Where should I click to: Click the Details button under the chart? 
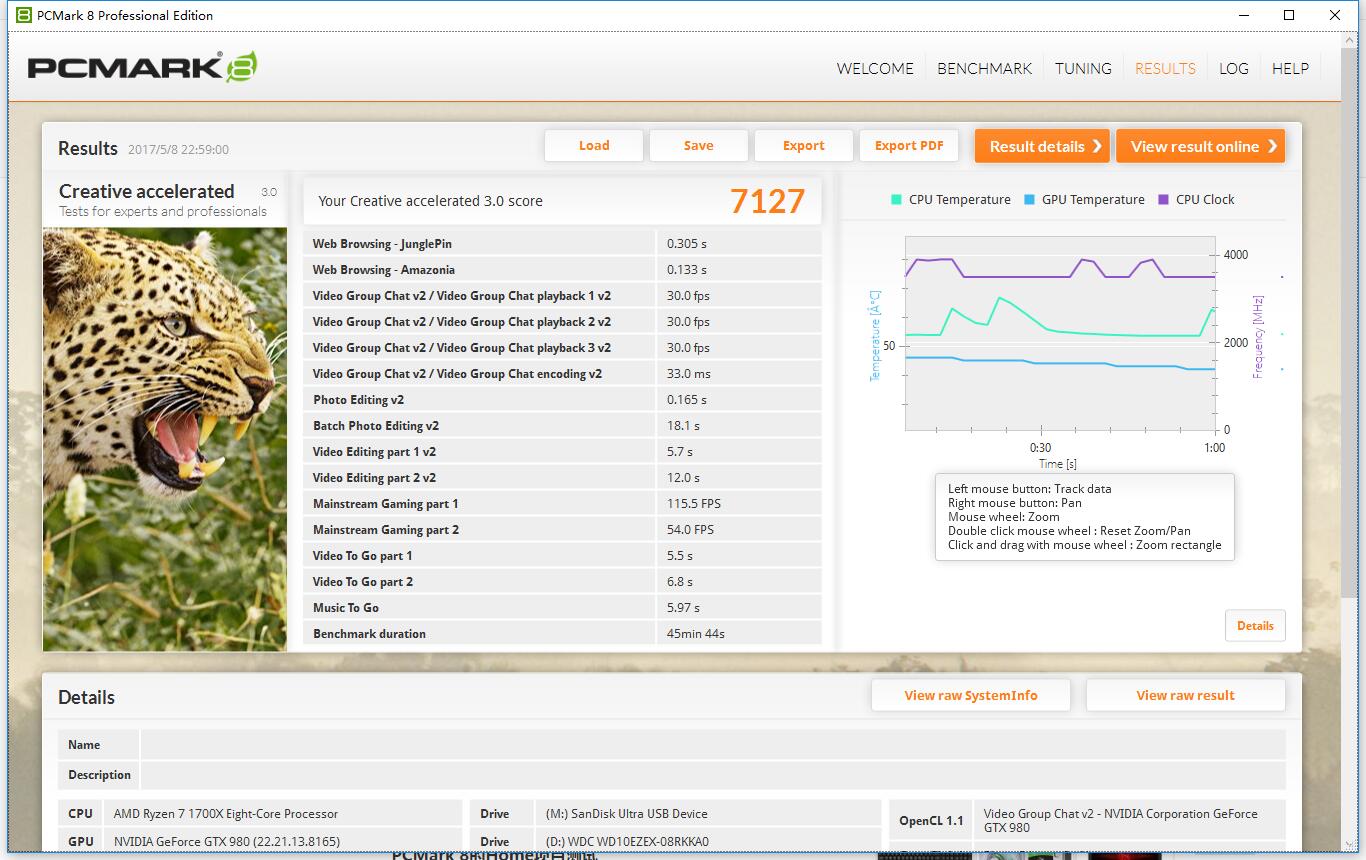click(x=1255, y=626)
